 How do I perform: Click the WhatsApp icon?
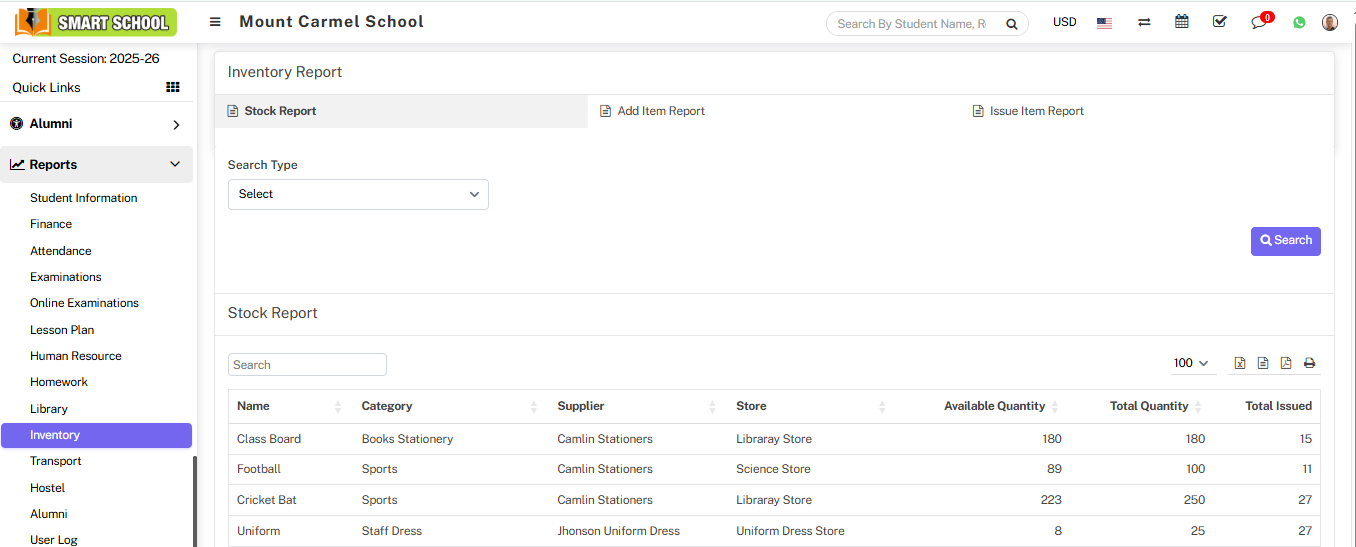(x=1299, y=22)
